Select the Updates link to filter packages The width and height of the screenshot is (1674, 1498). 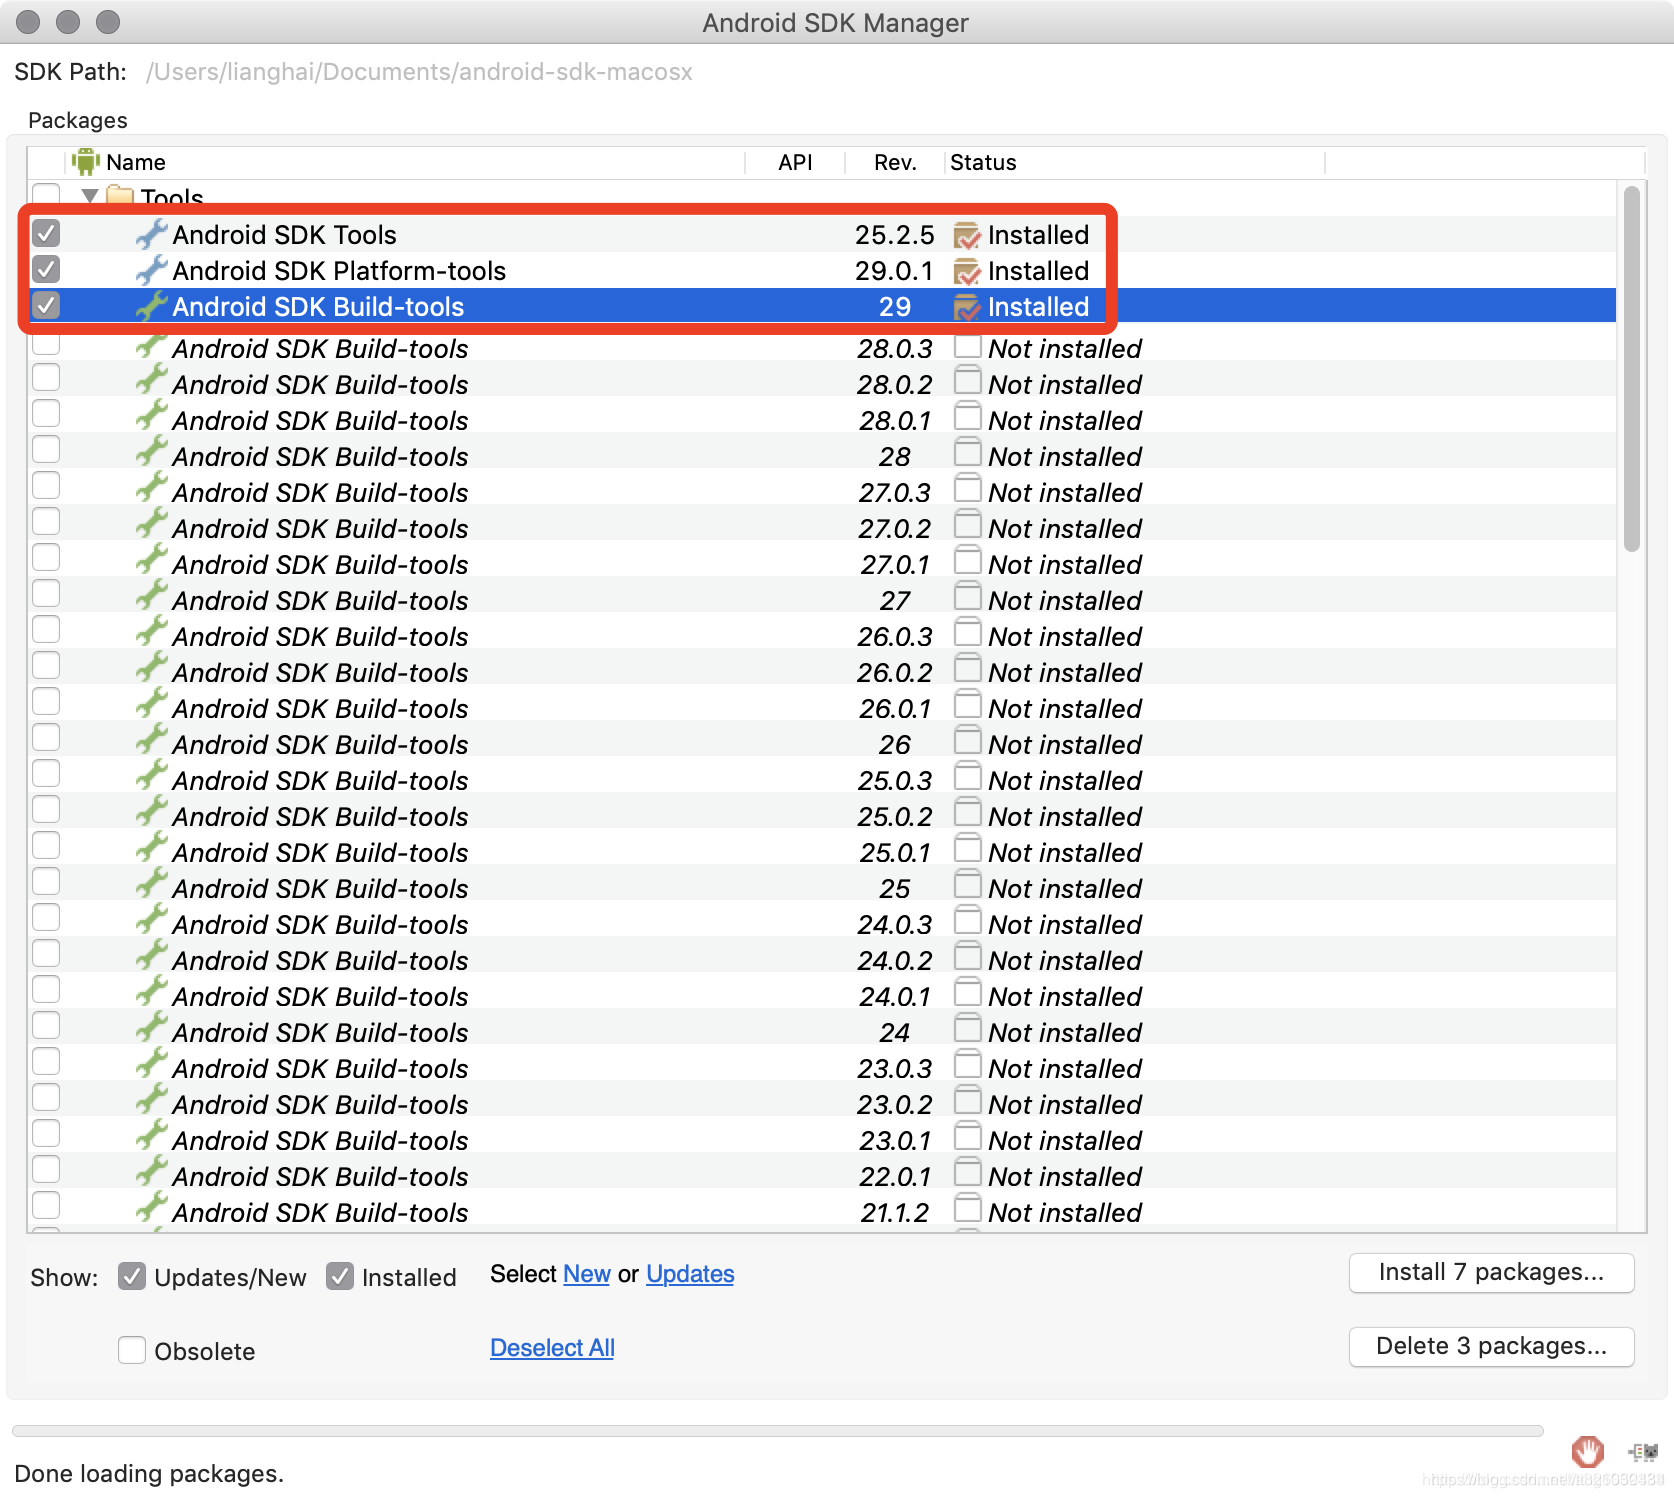click(689, 1274)
